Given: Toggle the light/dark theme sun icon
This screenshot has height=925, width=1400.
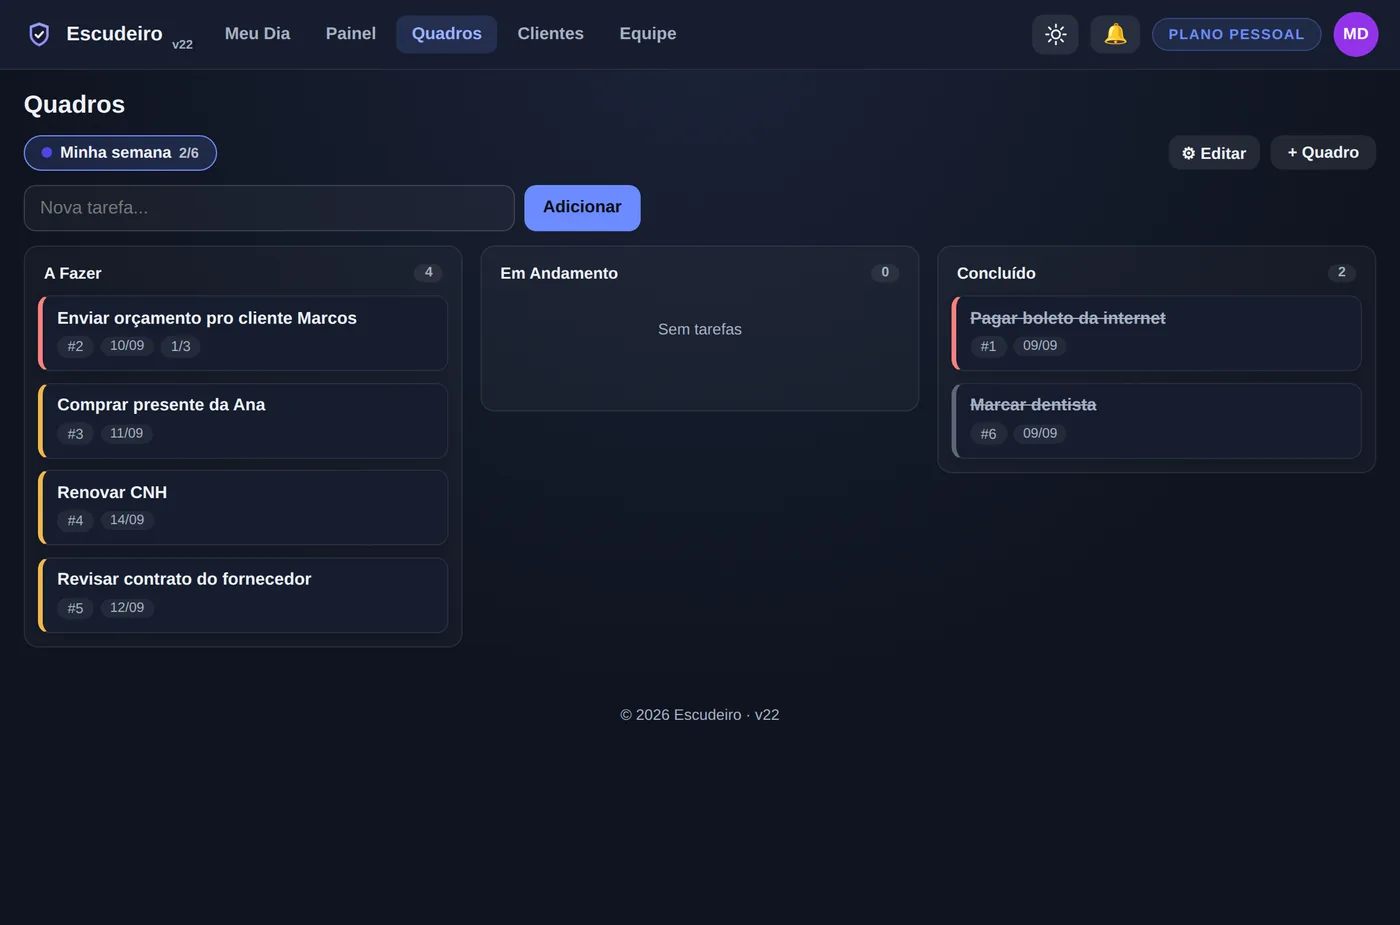Looking at the screenshot, I should click(1055, 34).
